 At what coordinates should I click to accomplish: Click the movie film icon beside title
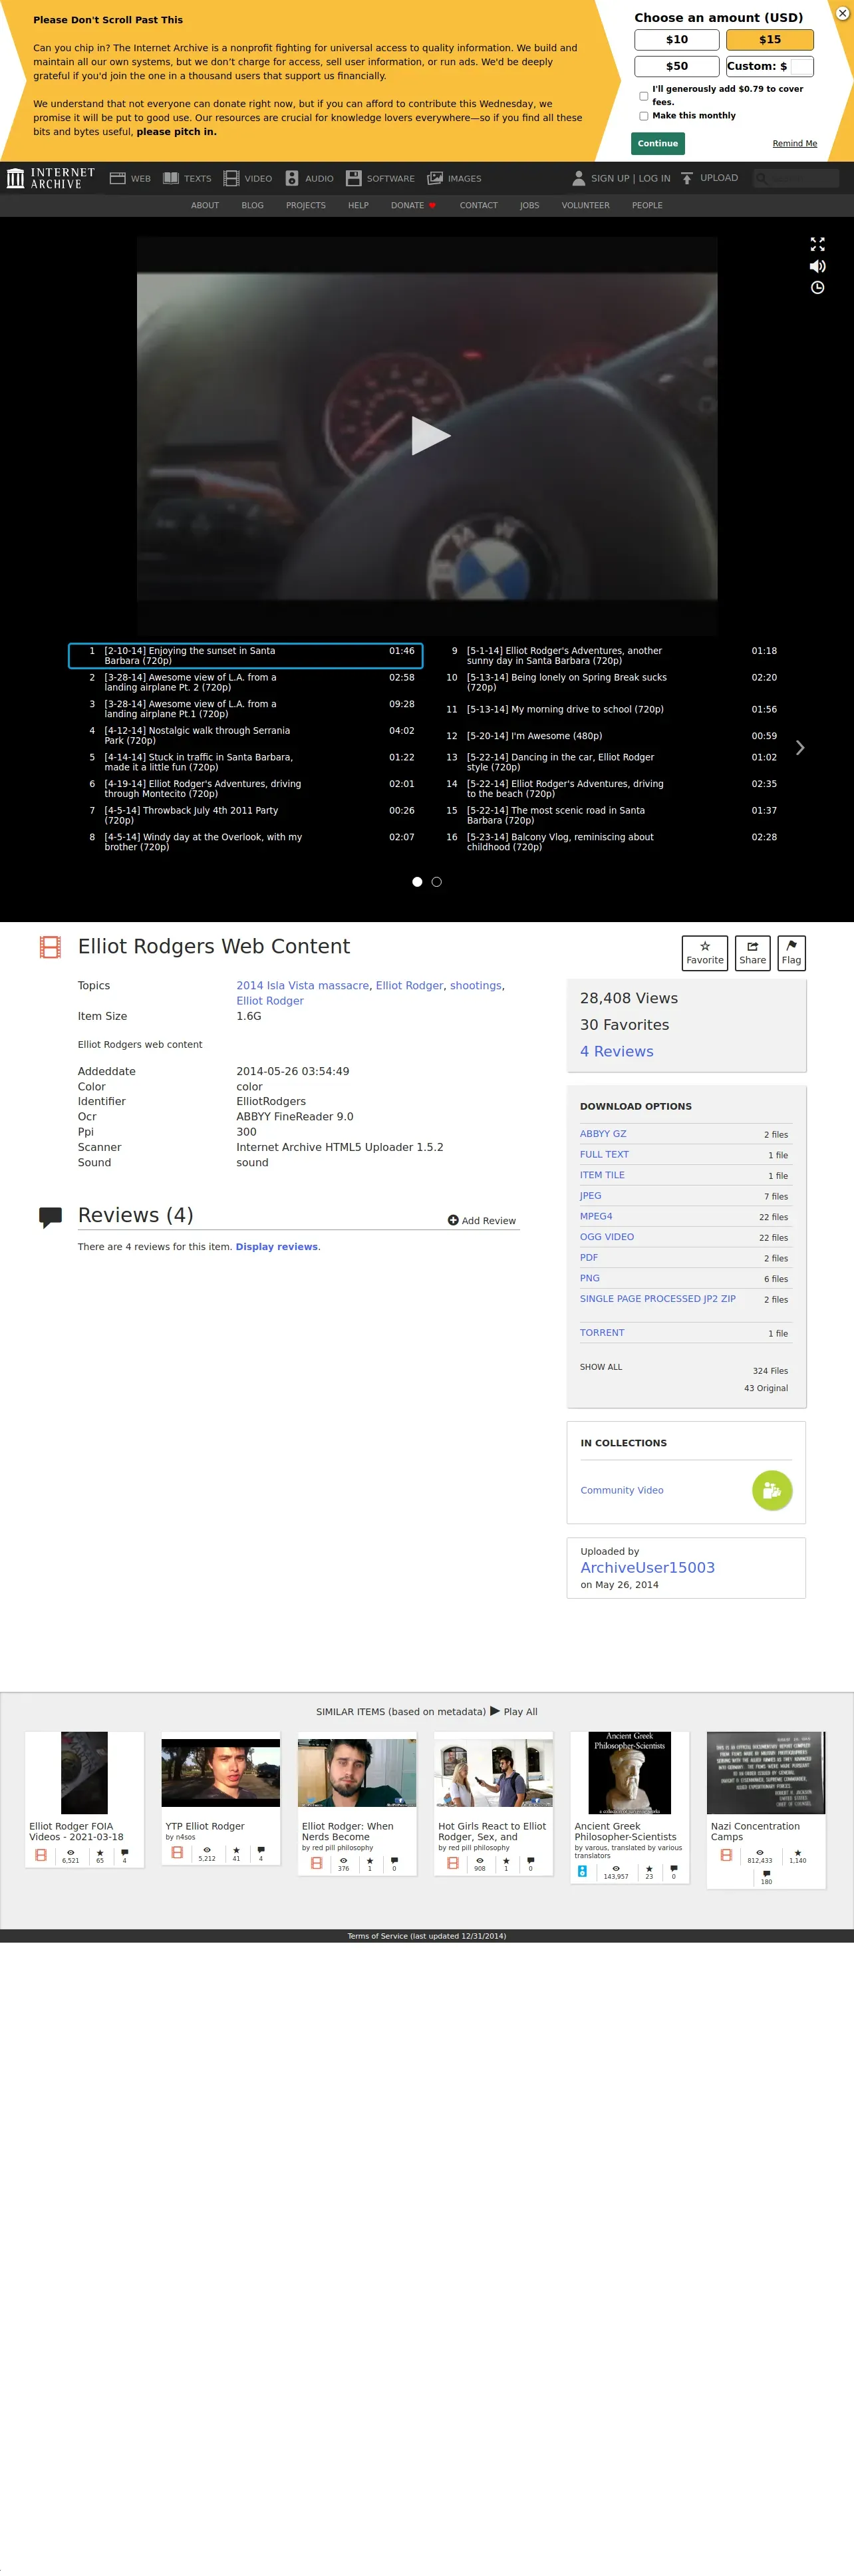[50, 947]
